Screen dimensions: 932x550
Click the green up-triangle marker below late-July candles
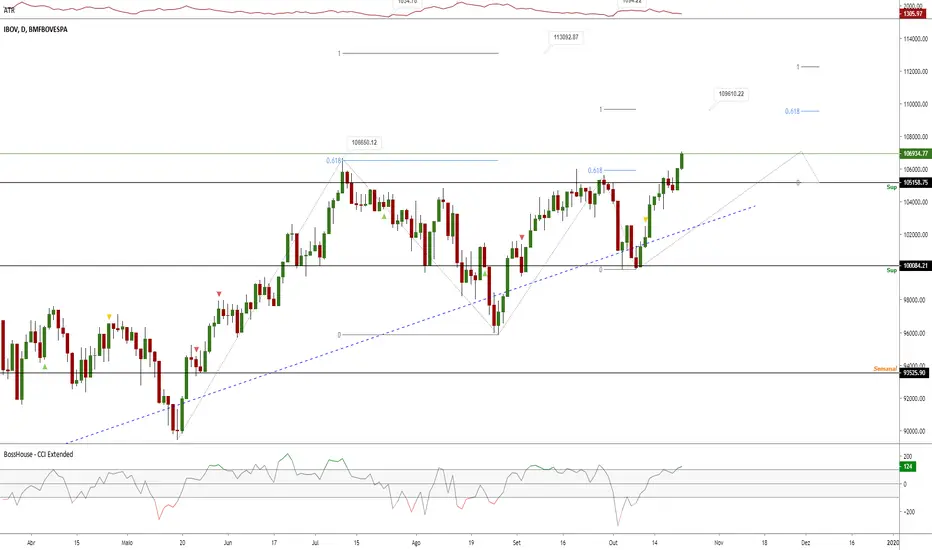(x=384, y=216)
